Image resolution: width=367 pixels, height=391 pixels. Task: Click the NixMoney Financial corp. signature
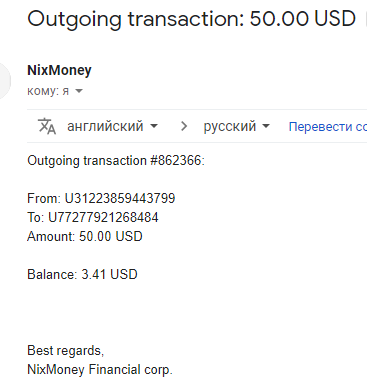click(x=100, y=370)
